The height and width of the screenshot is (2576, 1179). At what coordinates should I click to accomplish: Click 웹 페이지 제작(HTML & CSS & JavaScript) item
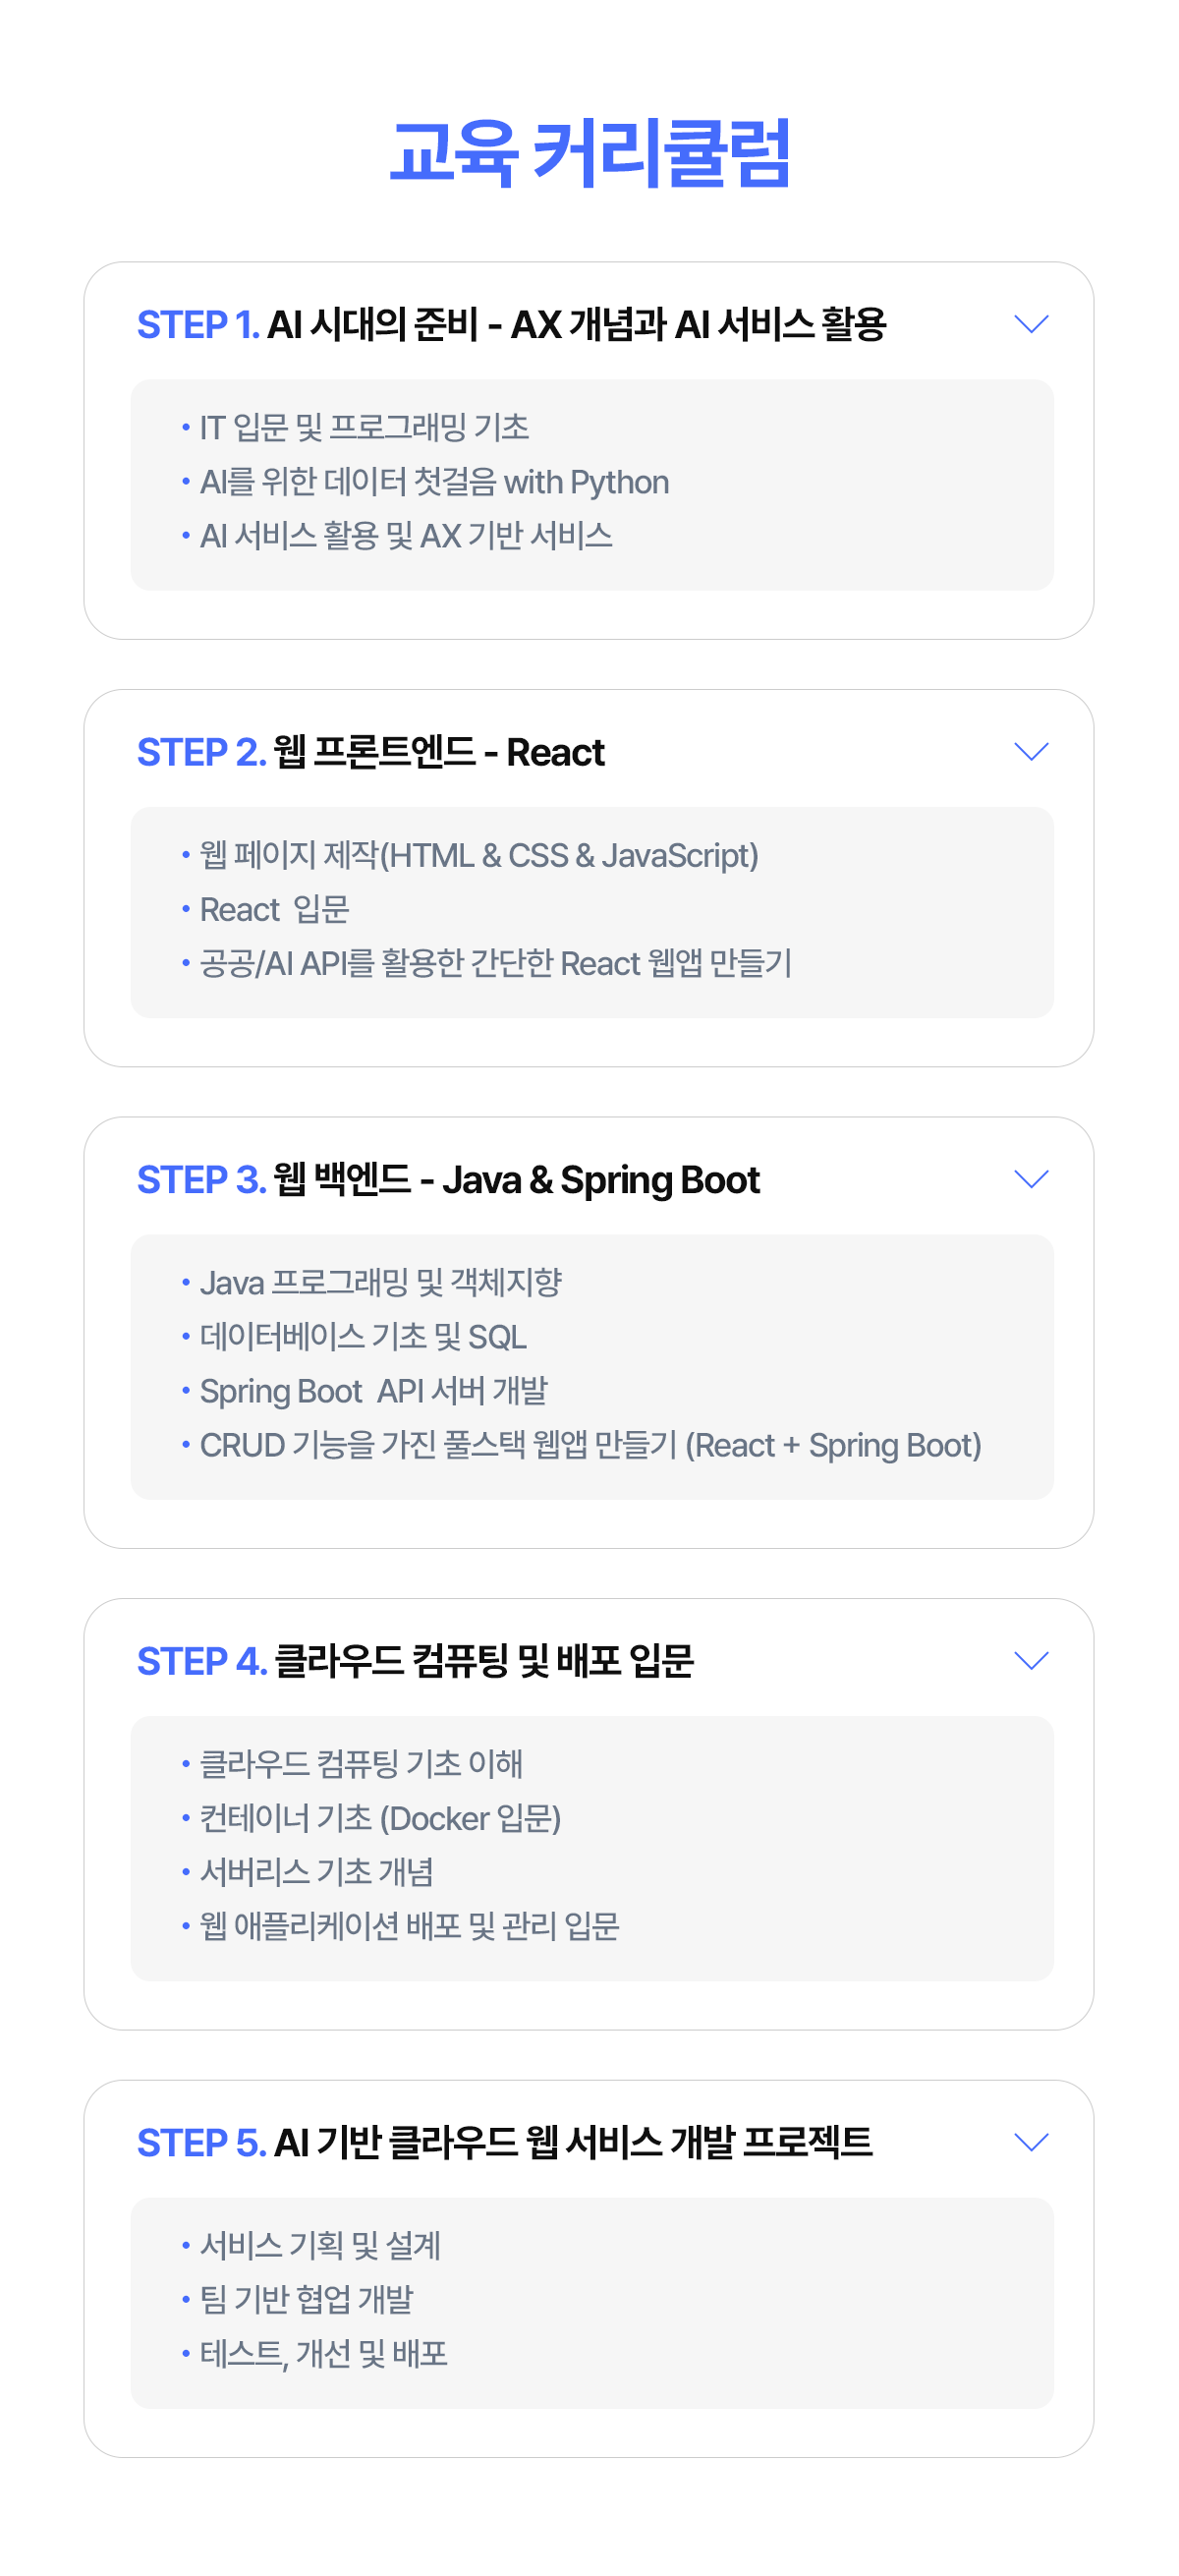[479, 856]
